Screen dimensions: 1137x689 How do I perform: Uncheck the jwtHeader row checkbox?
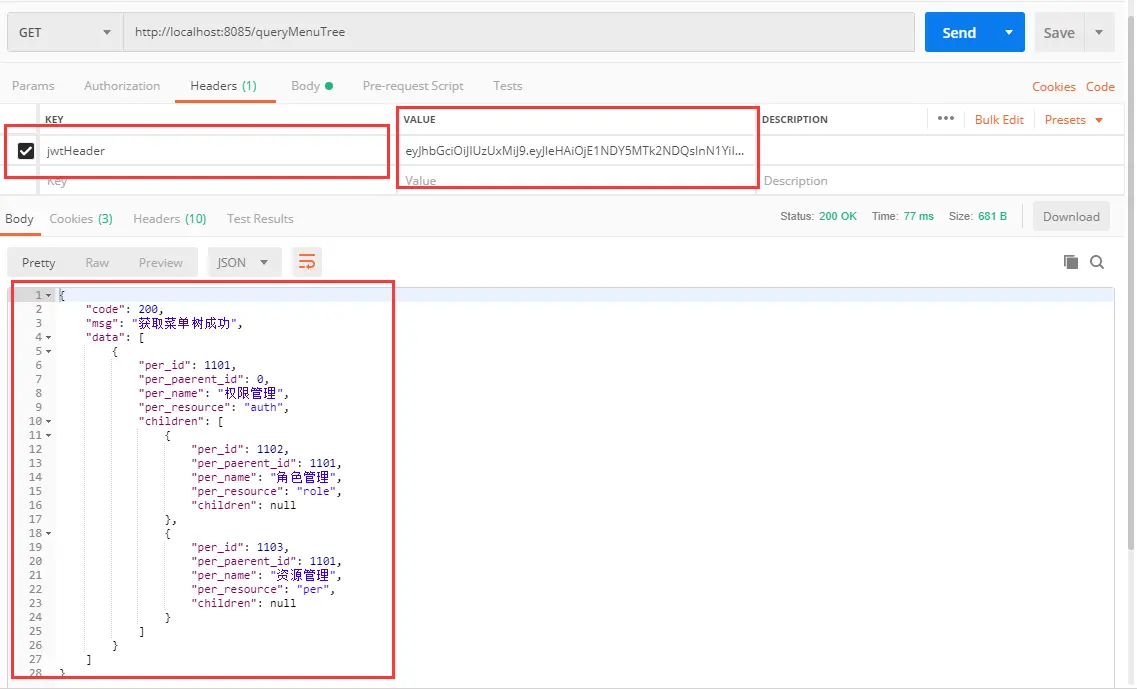pyautogui.click(x=25, y=151)
